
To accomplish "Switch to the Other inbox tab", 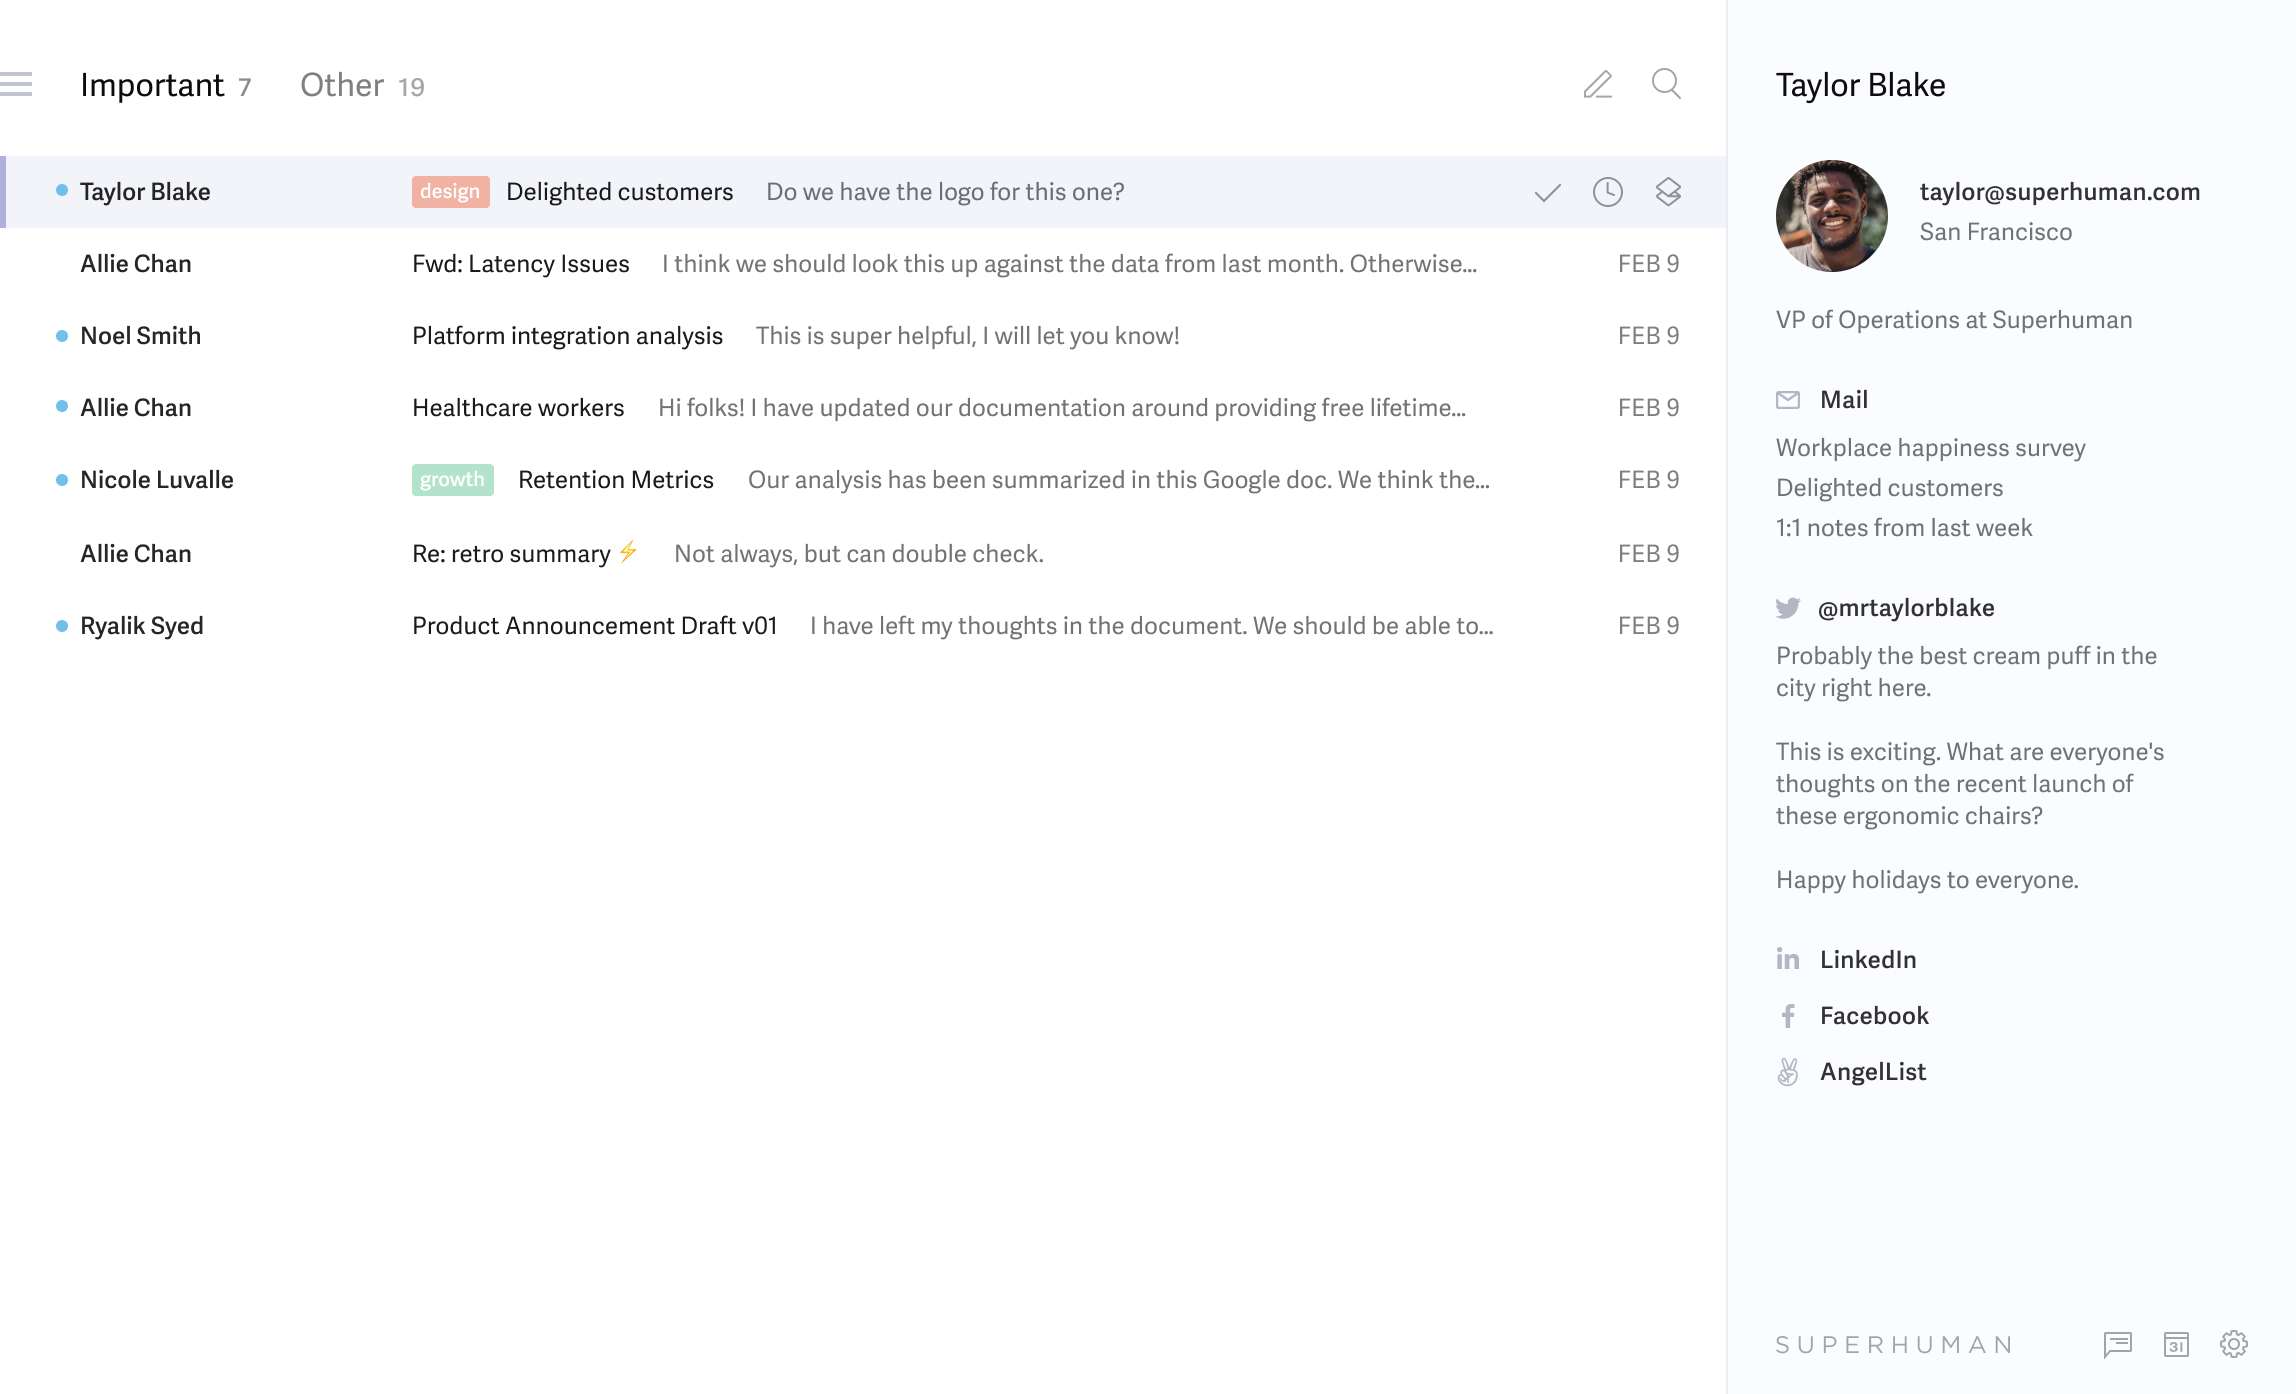I will [x=343, y=84].
